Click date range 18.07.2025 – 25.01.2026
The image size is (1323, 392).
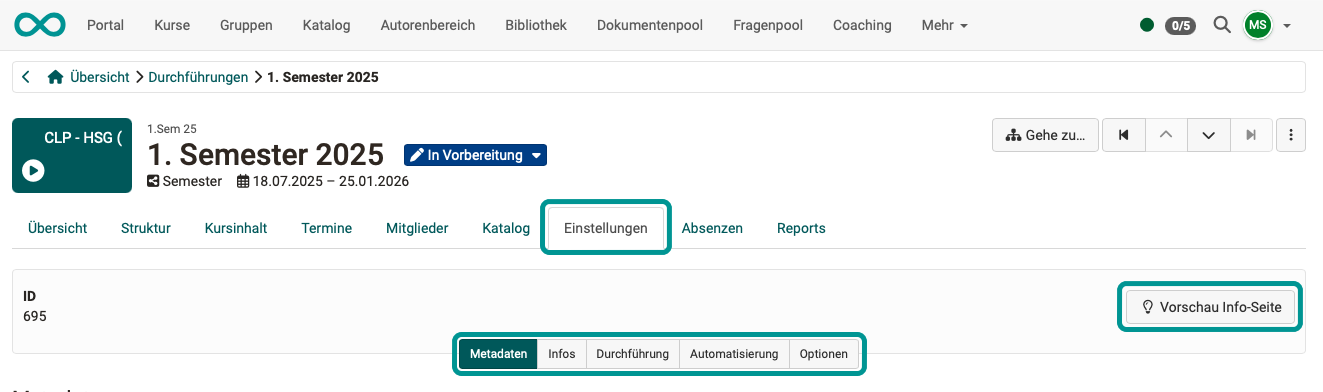331,182
